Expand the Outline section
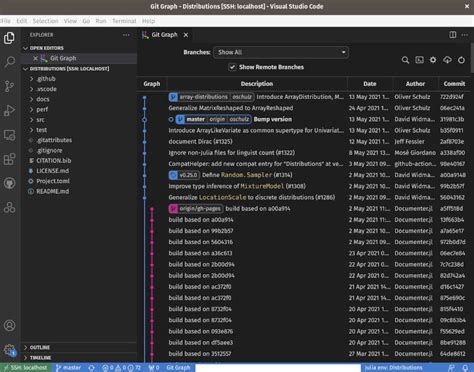Image resolution: width=474 pixels, height=372 pixels. 79,347
